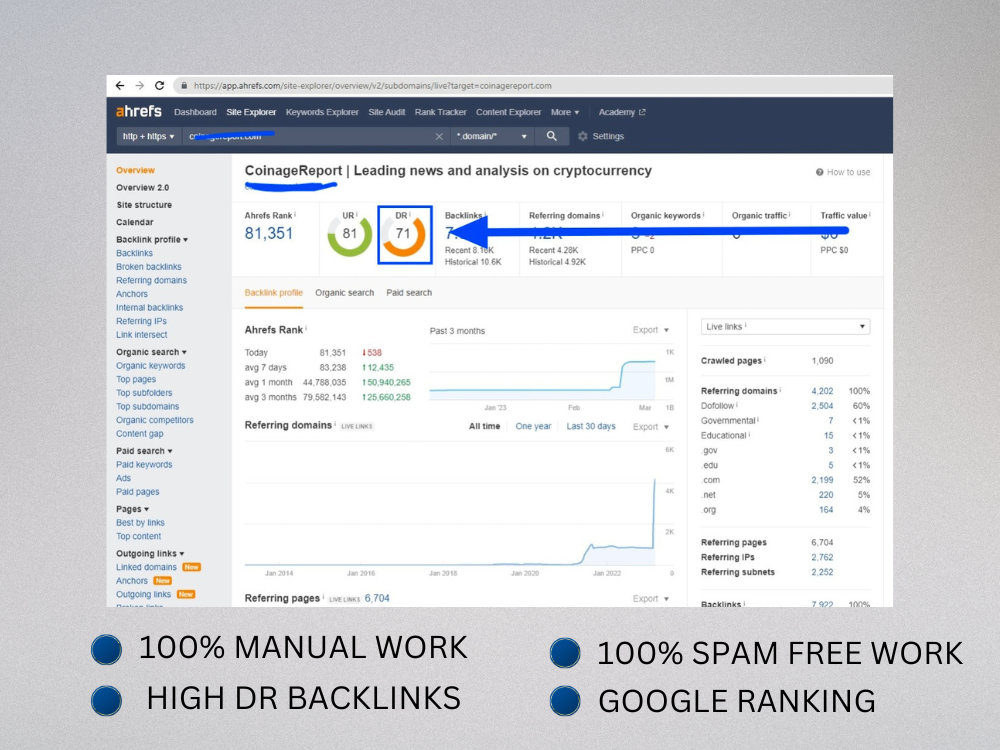Open Site structure in the sidebar
This screenshot has height=750, width=1000.
[144, 205]
